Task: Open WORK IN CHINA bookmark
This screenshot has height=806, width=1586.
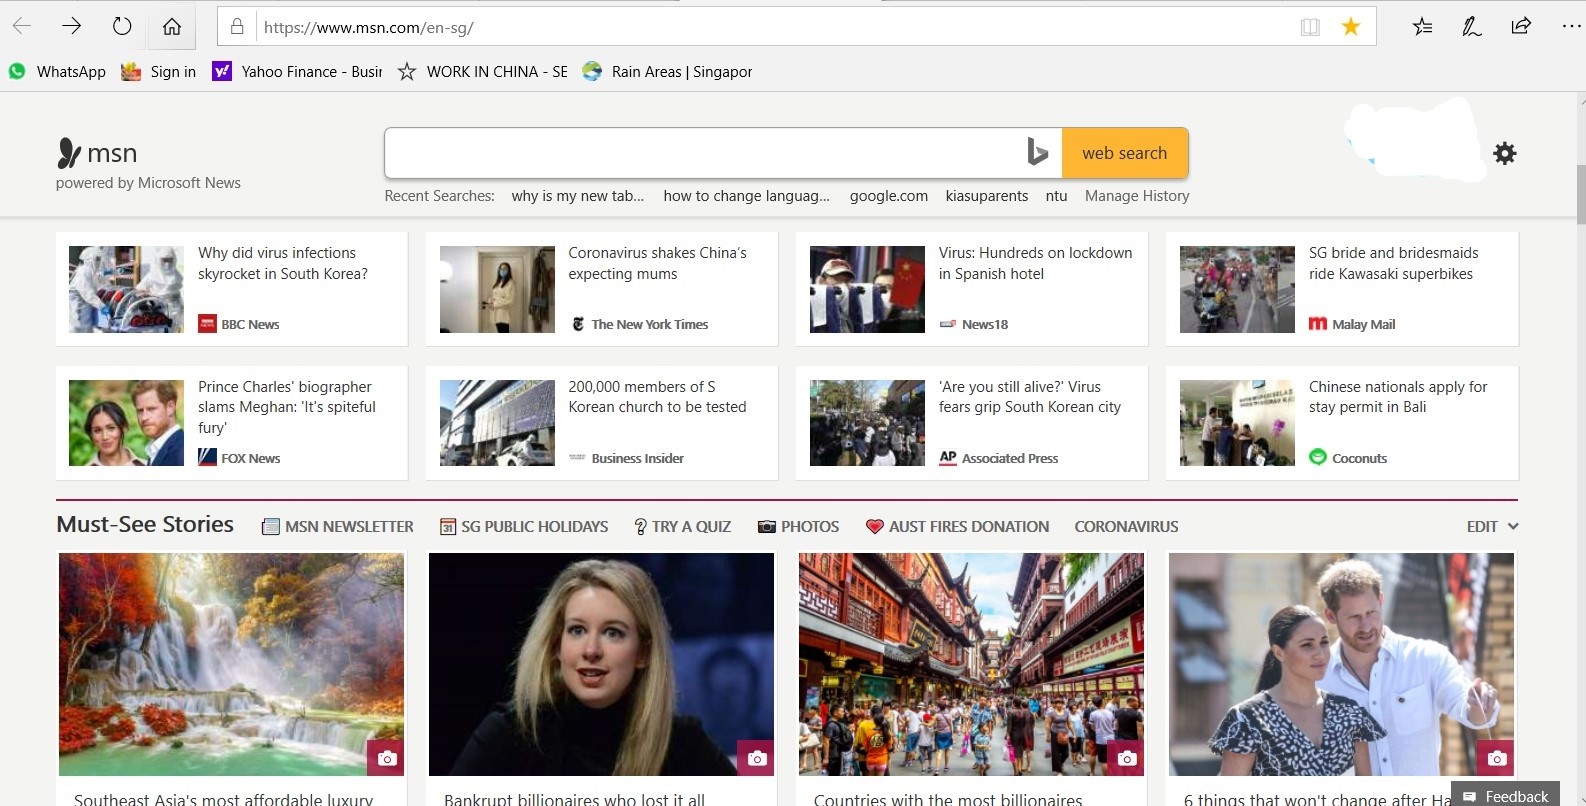Action: (482, 72)
